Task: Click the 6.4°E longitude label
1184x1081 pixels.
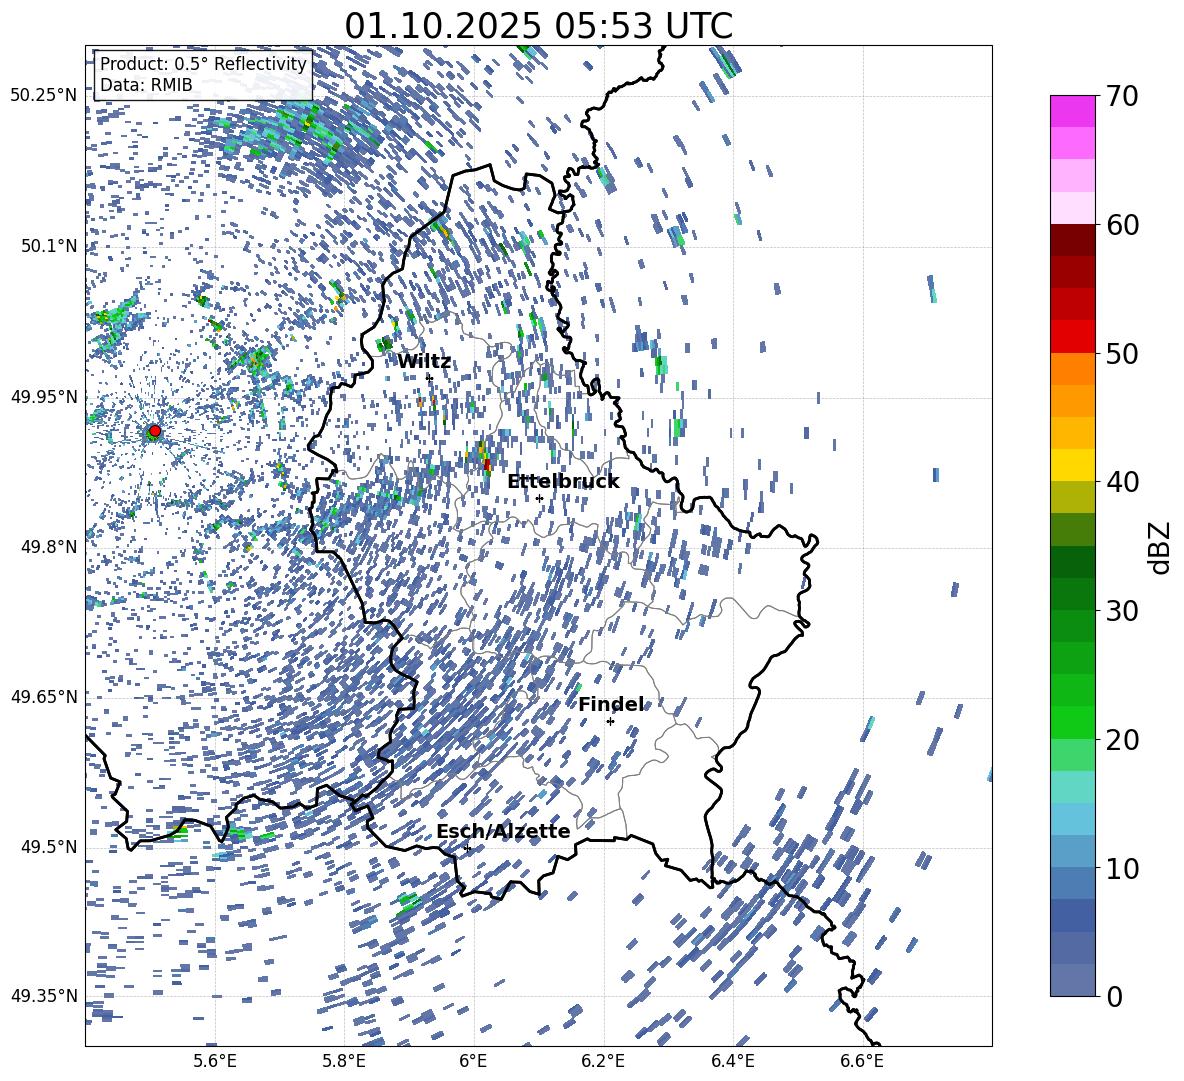Action: coord(732,1061)
